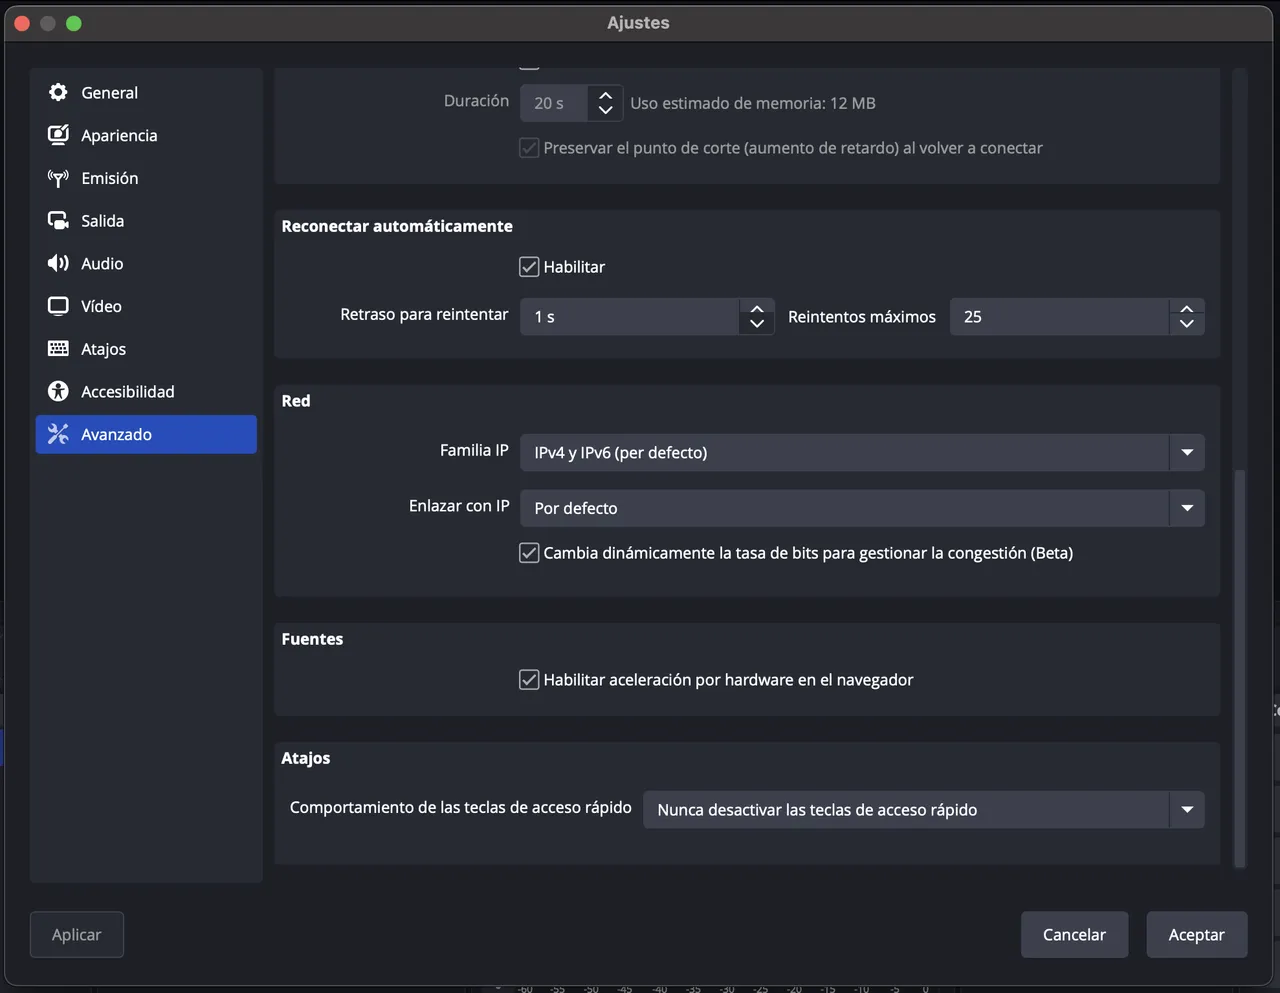Decrease Reintentos máximos value
Image resolution: width=1280 pixels, height=993 pixels.
[x=1187, y=324]
